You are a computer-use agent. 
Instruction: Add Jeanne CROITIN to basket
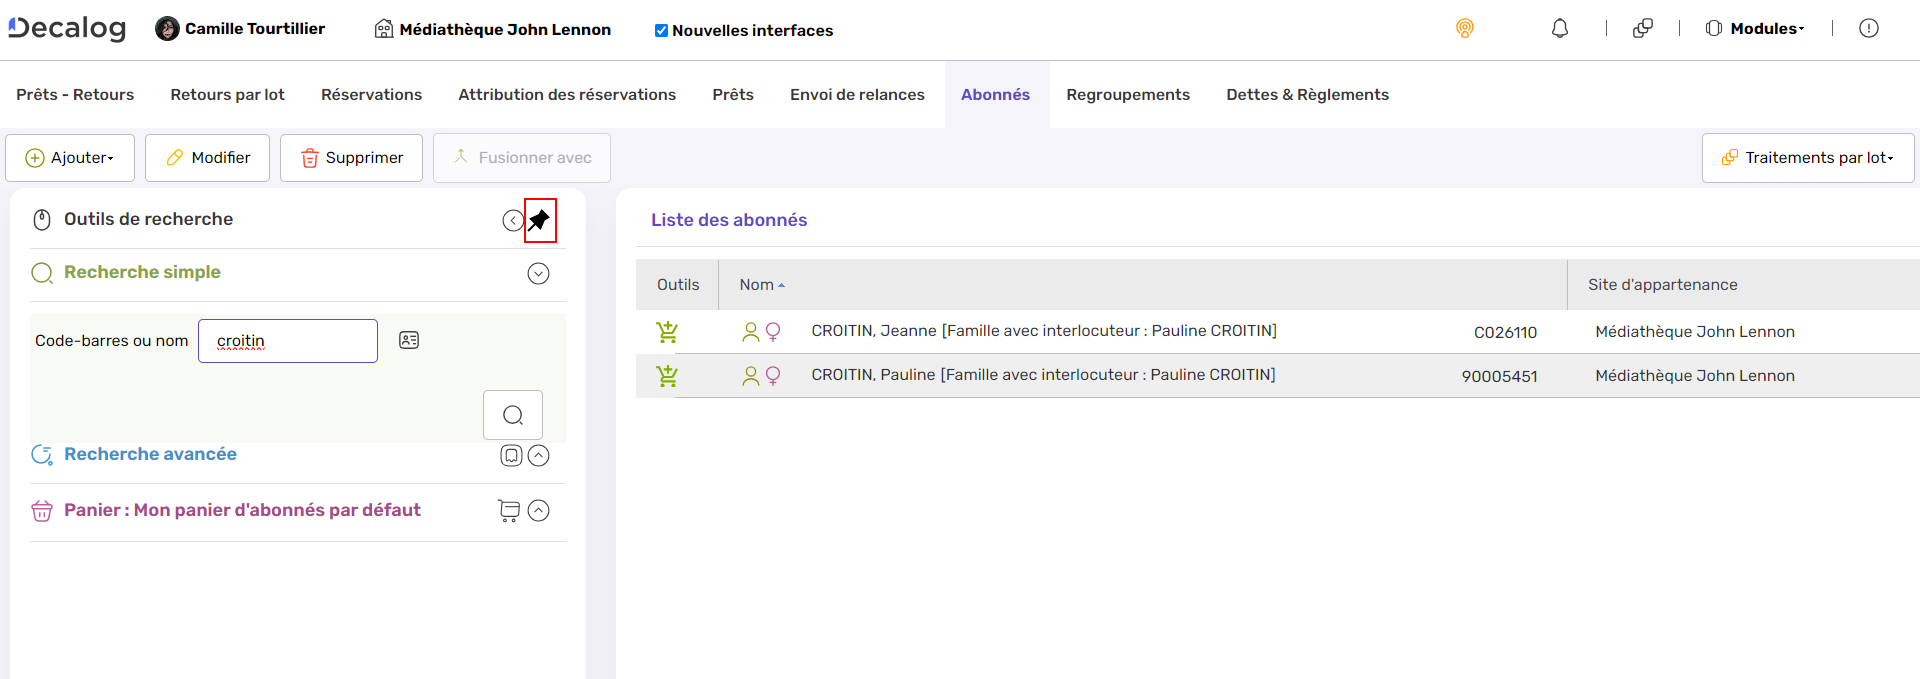667,332
